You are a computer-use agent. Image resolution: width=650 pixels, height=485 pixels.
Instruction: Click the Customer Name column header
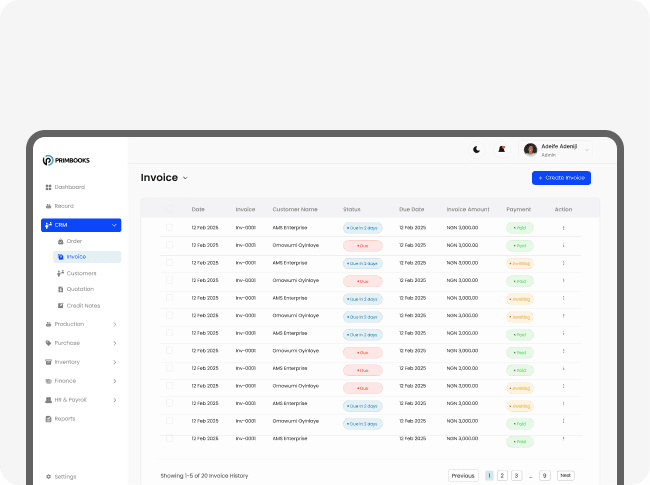295,209
